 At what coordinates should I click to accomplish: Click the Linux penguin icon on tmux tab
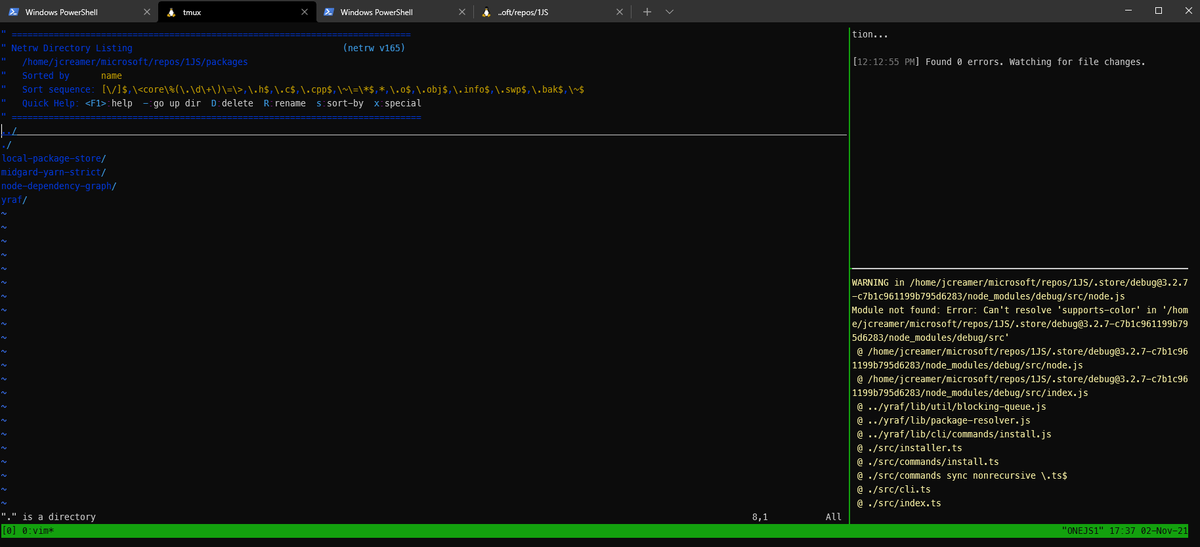click(x=172, y=12)
